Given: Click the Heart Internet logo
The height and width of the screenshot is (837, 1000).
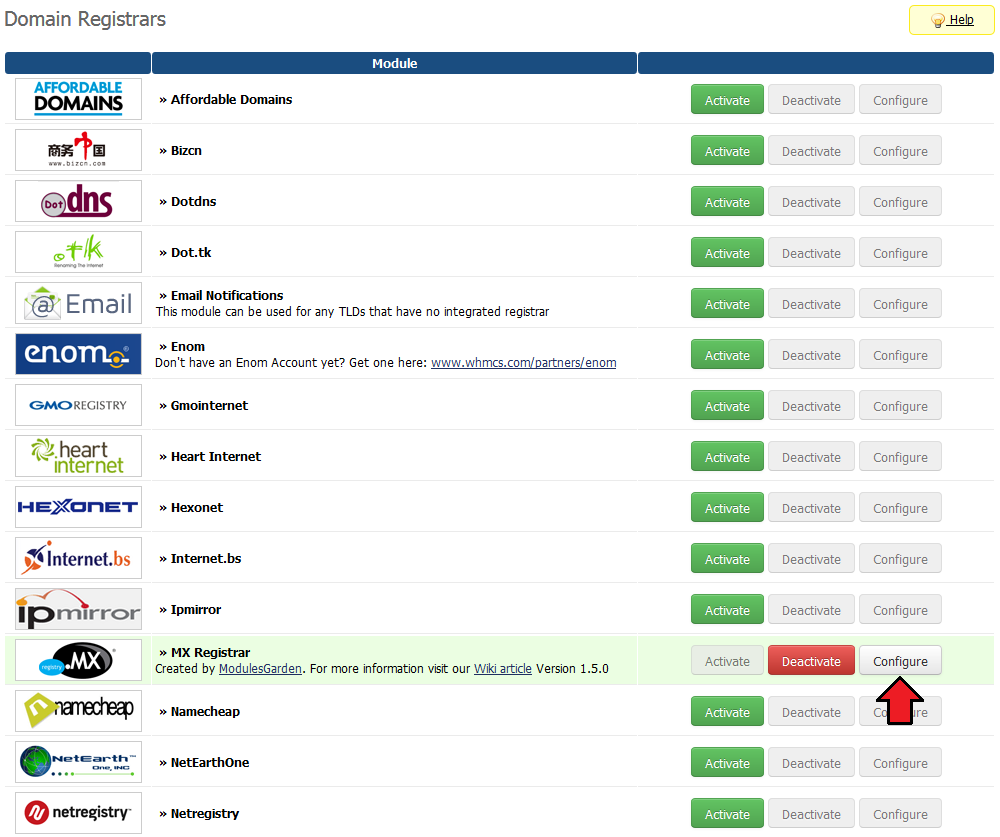Looking at the screenshot, I should (78, 456).
